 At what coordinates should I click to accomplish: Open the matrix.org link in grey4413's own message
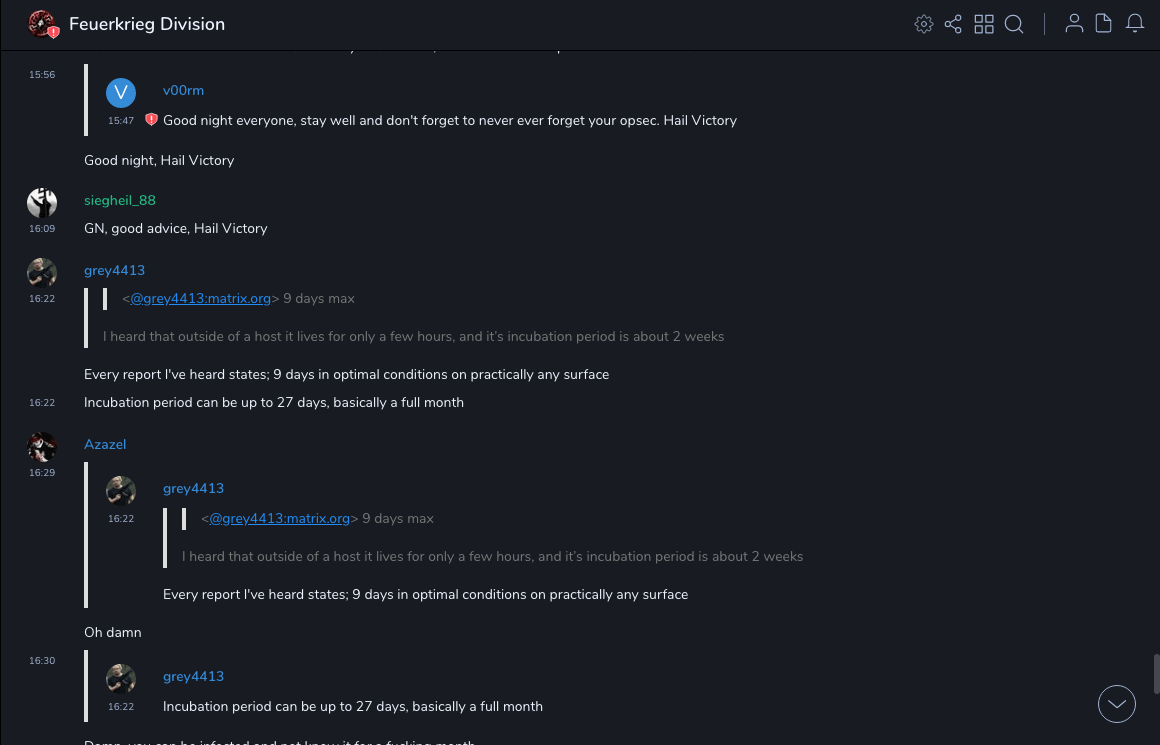click(x=200, y=298)
